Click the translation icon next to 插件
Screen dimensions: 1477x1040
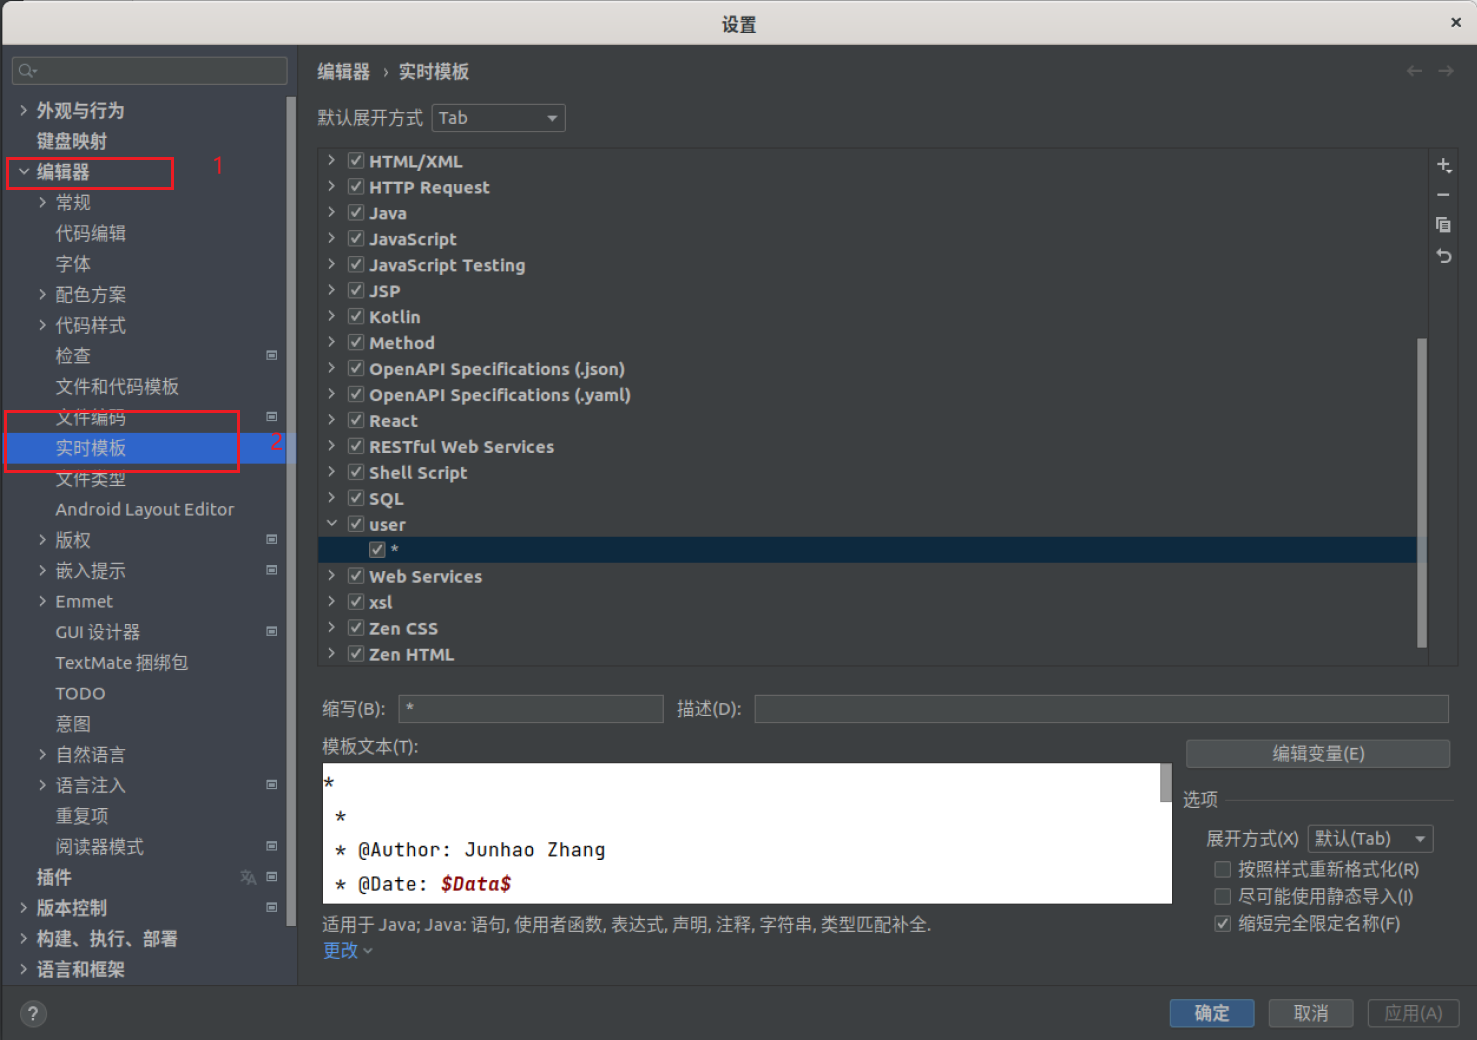pos(248,877)
